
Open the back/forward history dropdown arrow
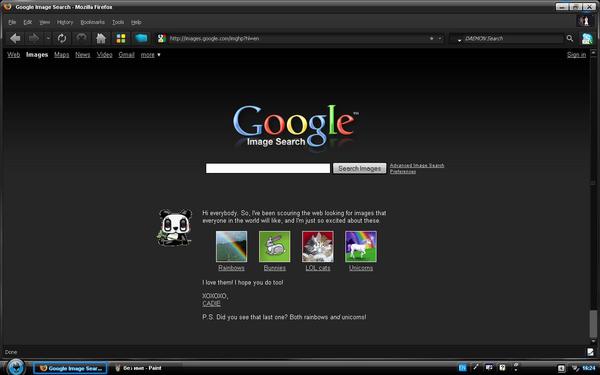click(x=48, y=38)
